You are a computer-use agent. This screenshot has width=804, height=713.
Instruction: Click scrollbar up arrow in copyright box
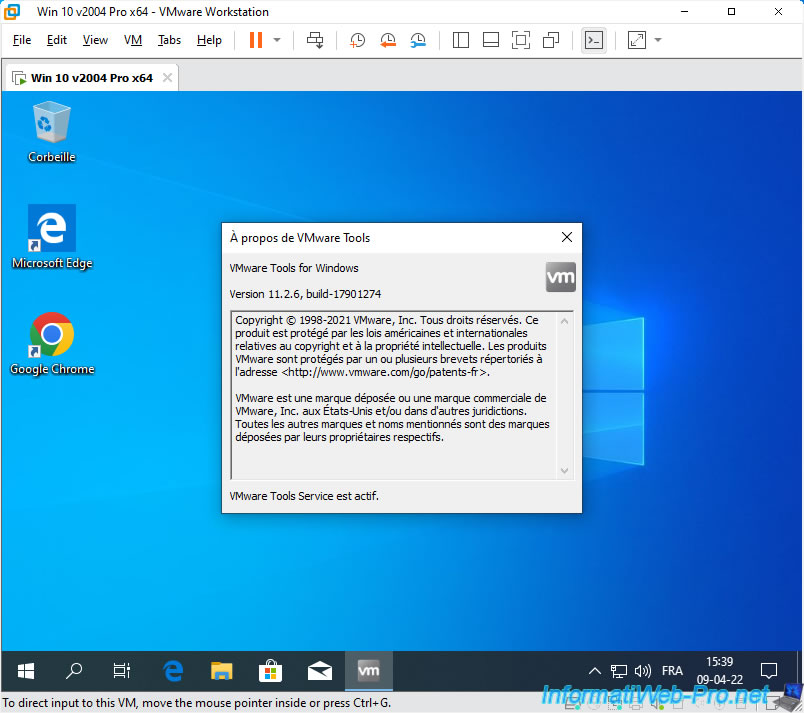click(x=565, y=321)
